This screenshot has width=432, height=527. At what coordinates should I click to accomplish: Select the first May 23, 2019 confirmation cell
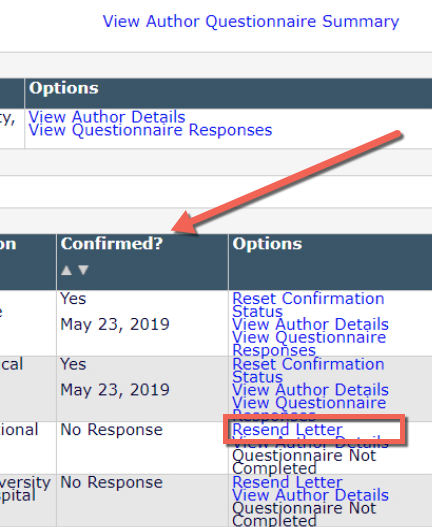(115, 324)
